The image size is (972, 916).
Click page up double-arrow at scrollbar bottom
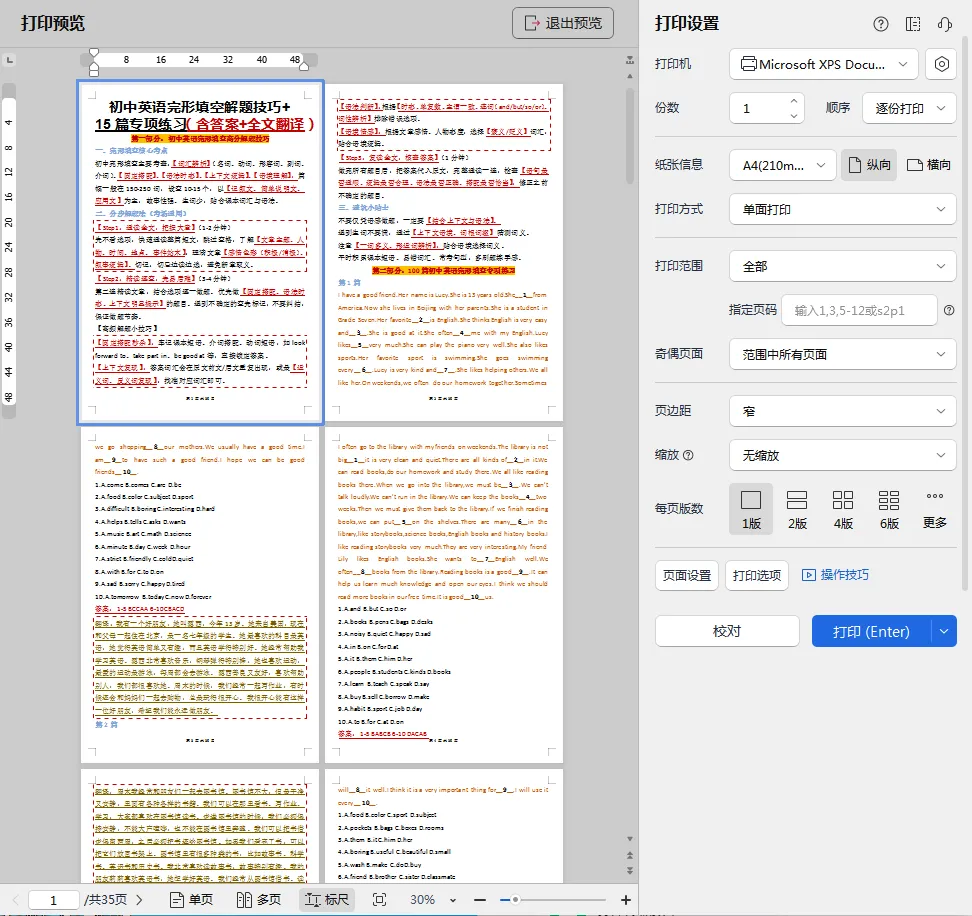point(630,855)
